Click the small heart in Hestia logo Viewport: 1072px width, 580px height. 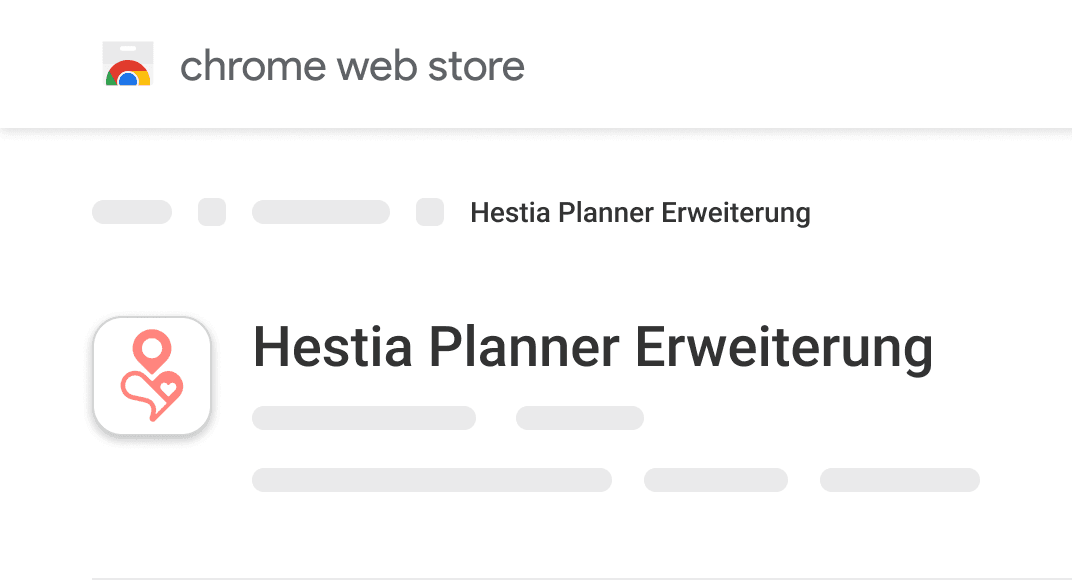(167, 385)
